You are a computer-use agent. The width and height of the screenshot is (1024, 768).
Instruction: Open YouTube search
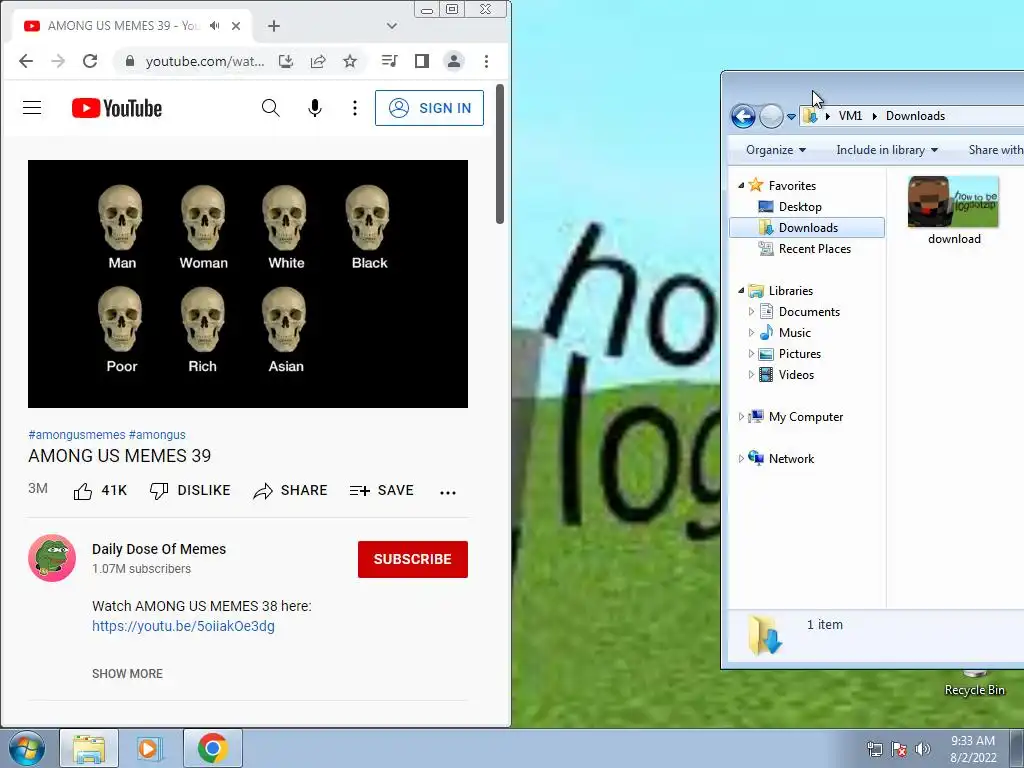[270, 108]
